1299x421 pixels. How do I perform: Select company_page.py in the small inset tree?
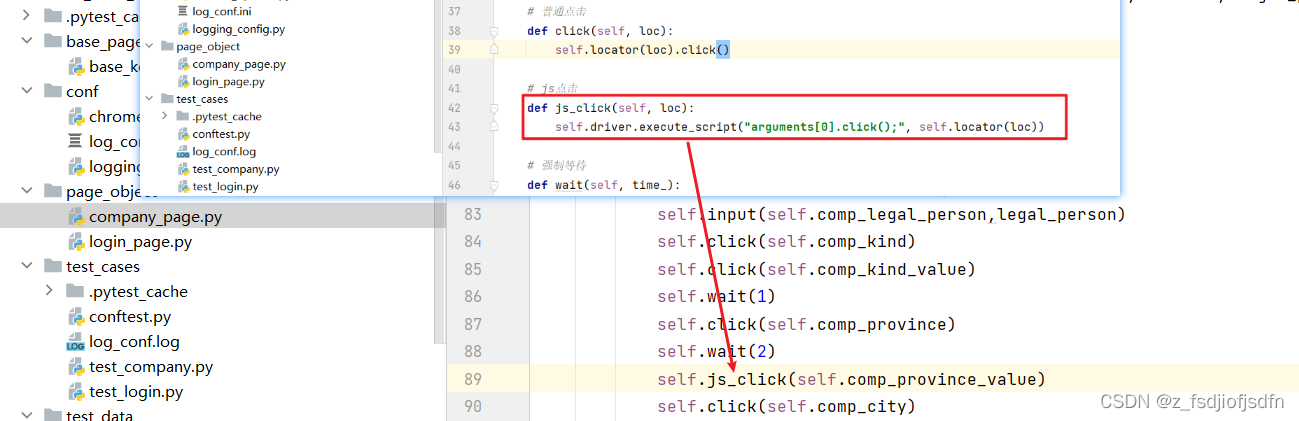(239, 64)
